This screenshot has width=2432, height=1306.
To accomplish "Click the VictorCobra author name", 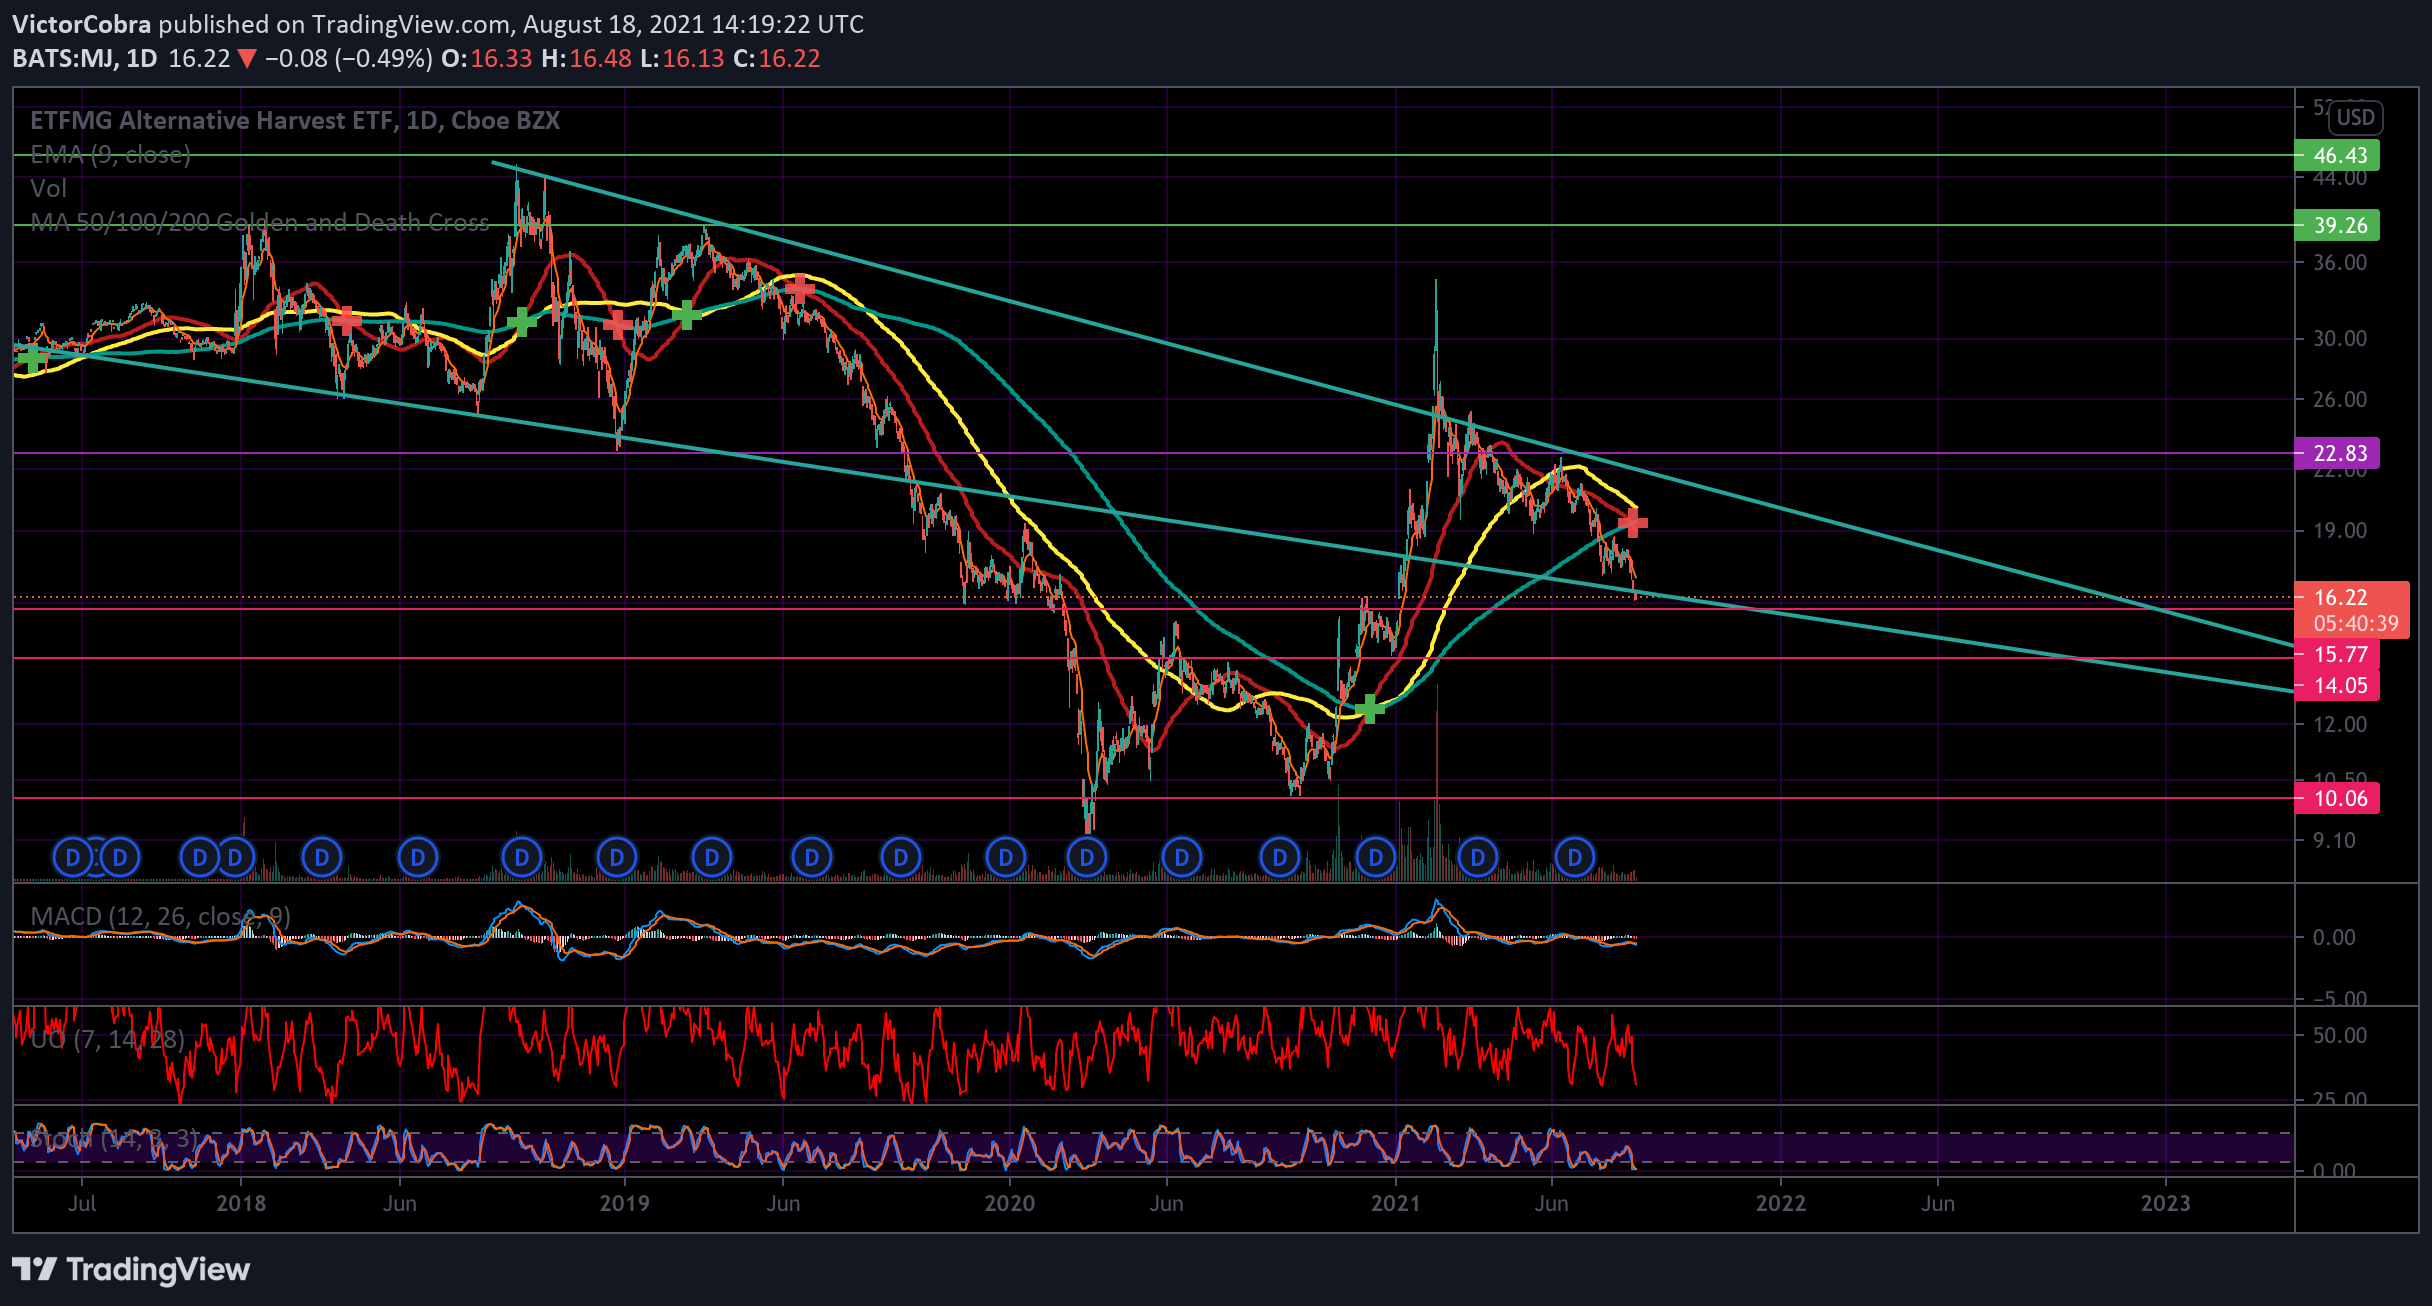I will click(x=82, y=24).
